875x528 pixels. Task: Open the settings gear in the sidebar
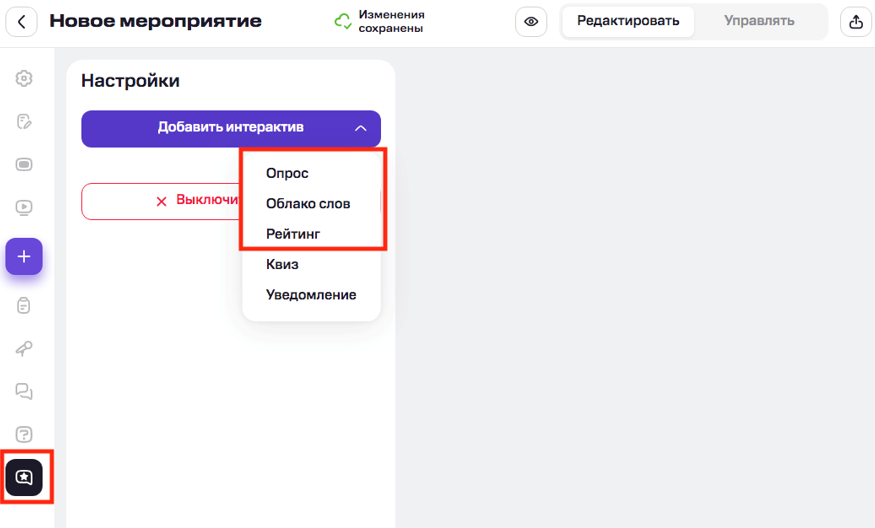24,78
